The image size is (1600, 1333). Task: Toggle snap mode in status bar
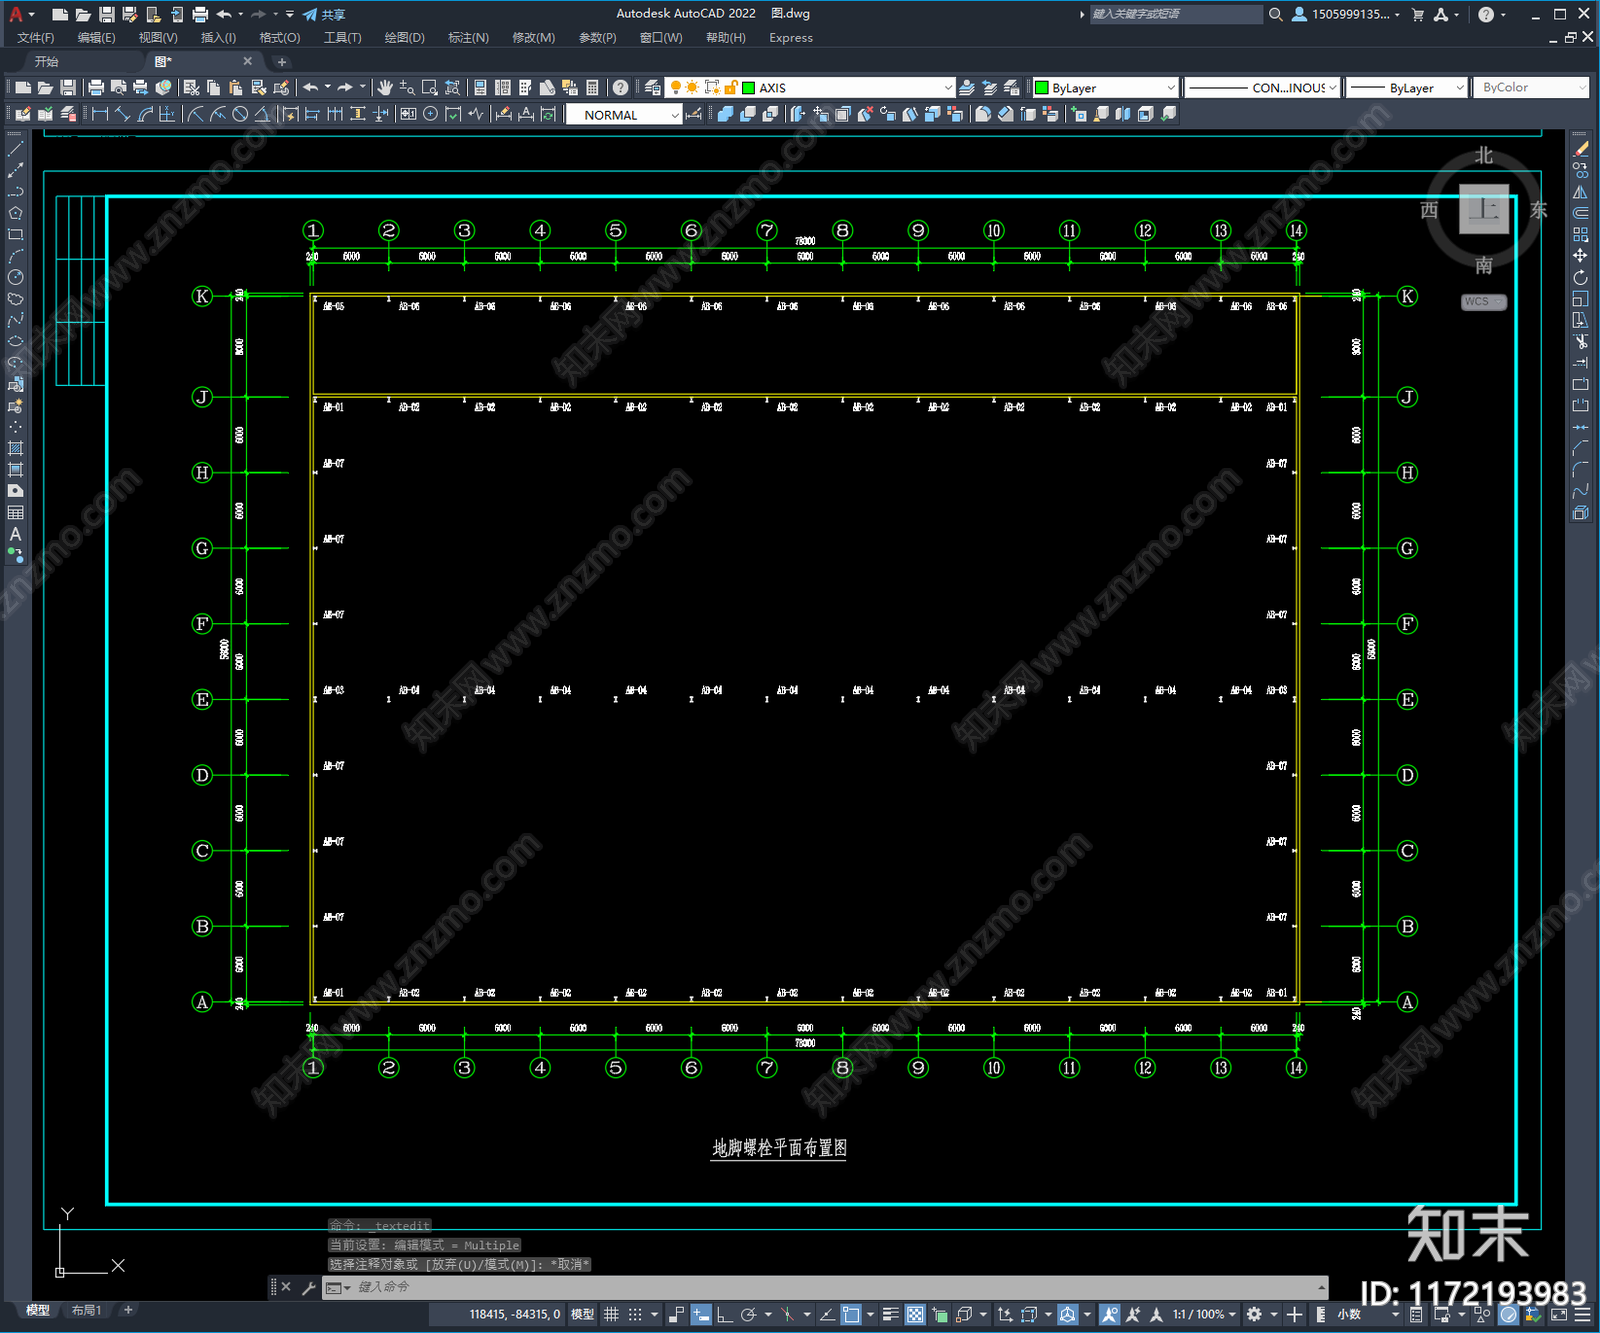pos(635,1314)
